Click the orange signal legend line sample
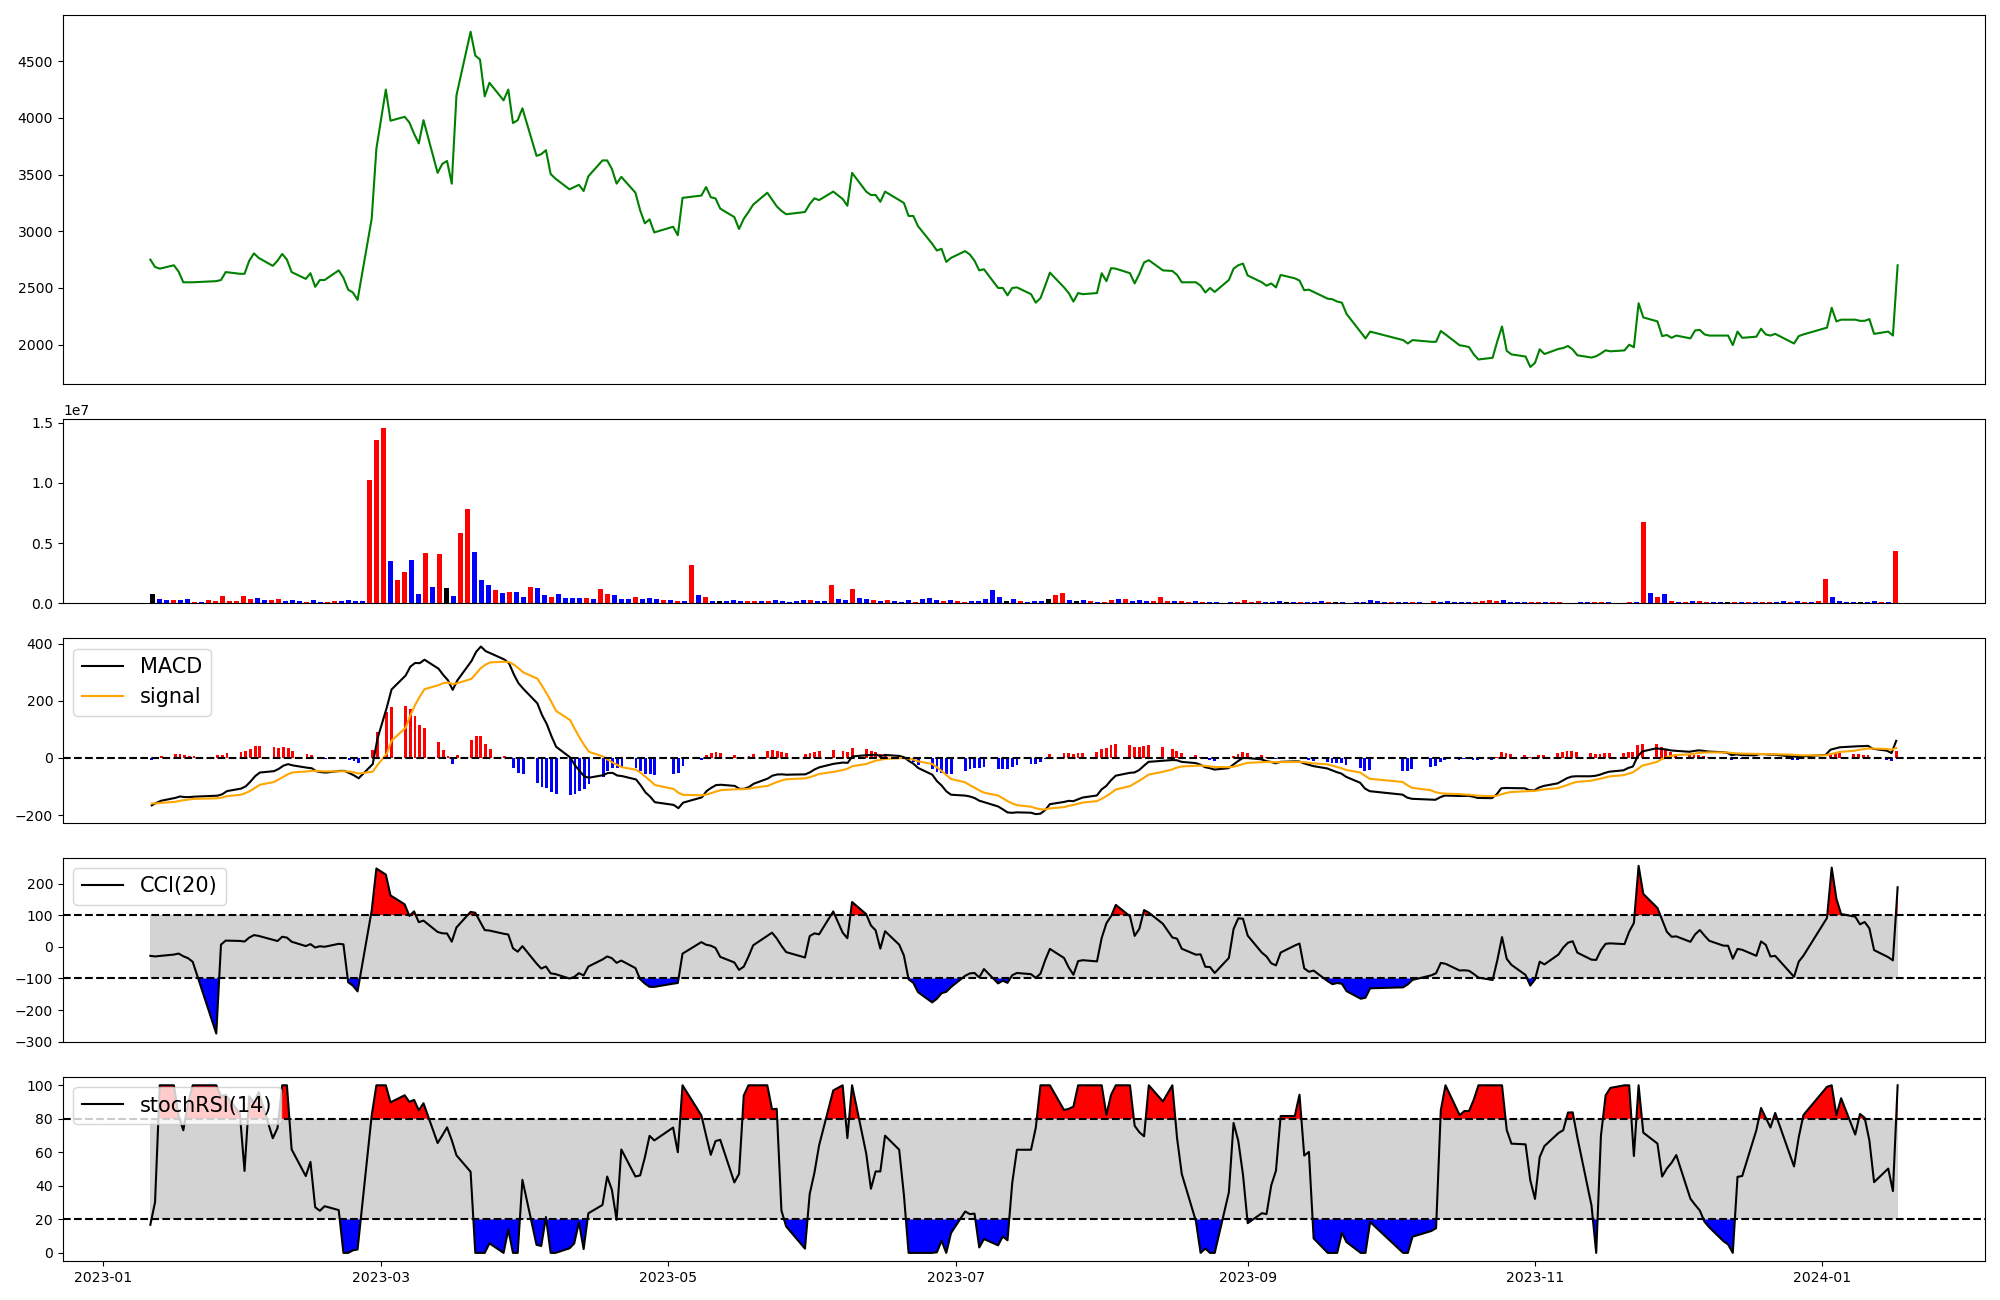 coord(102,696)
